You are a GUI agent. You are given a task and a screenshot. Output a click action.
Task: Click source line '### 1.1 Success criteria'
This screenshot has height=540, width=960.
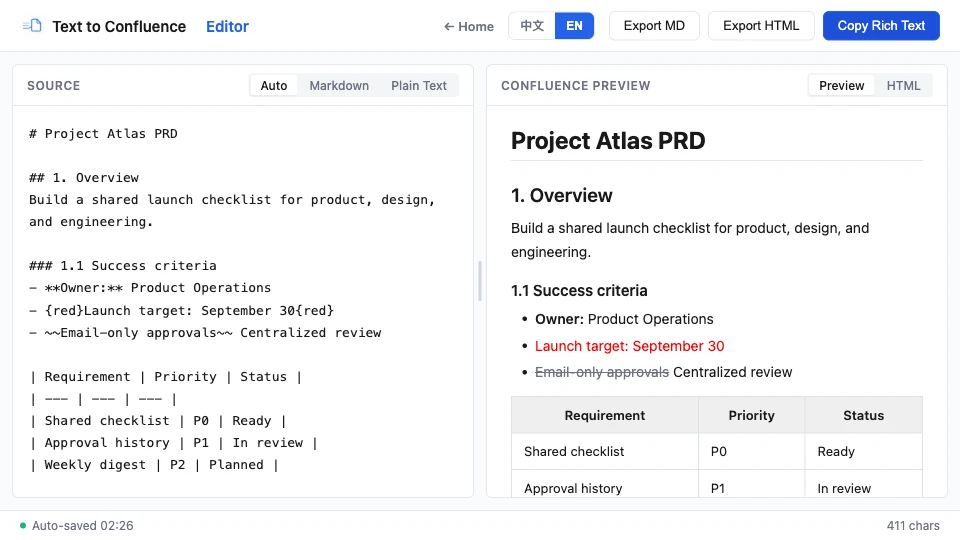(122, 266)
